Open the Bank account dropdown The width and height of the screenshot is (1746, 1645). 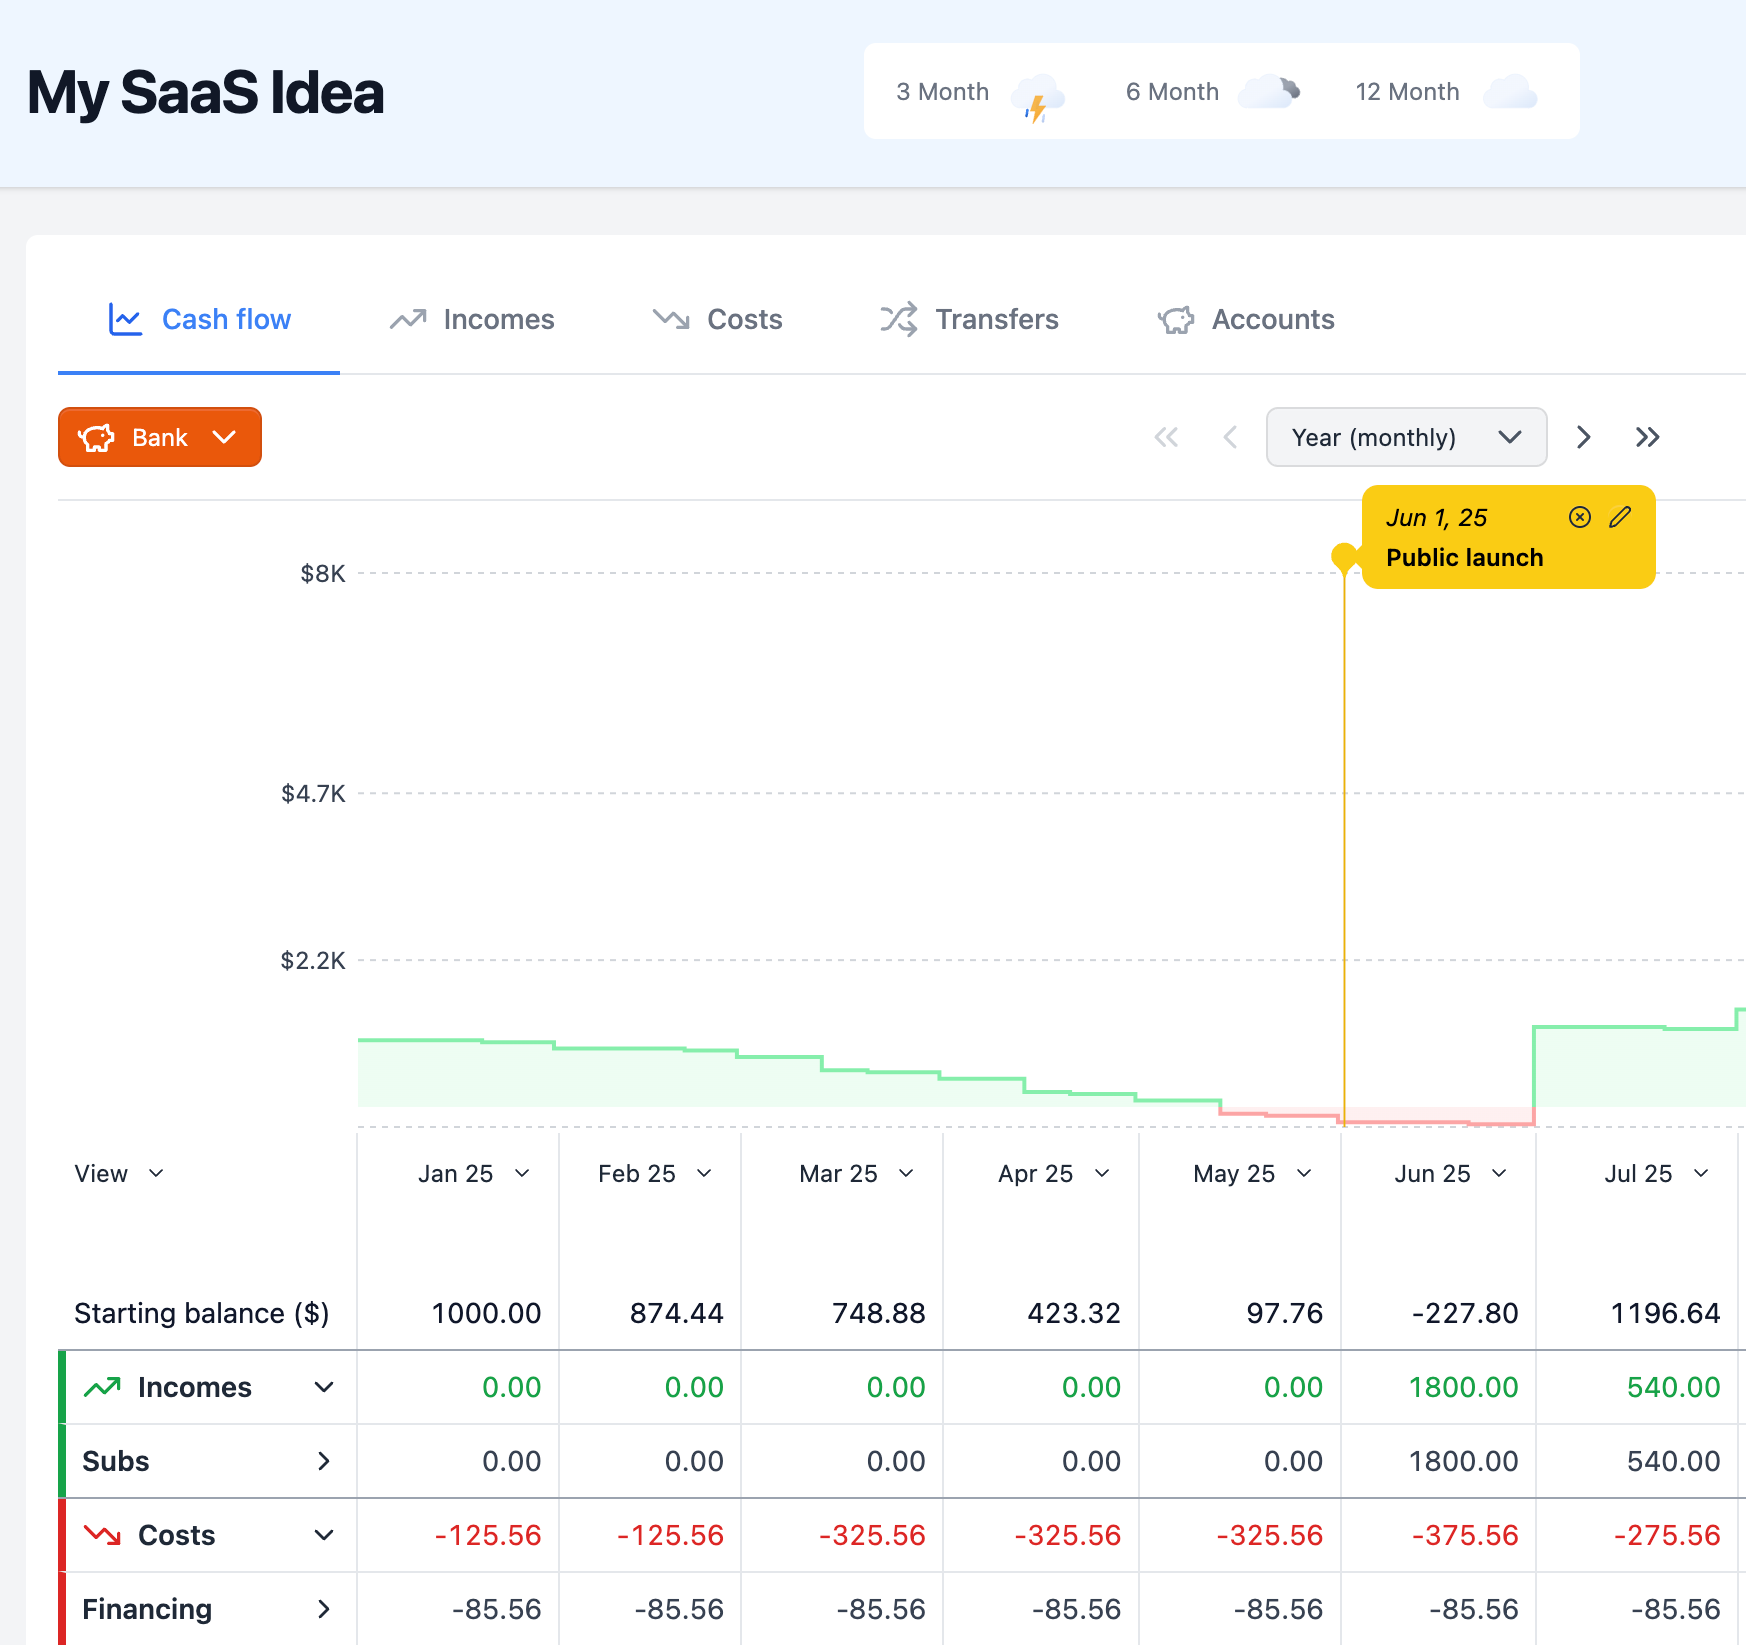click(x=160, y=437)
